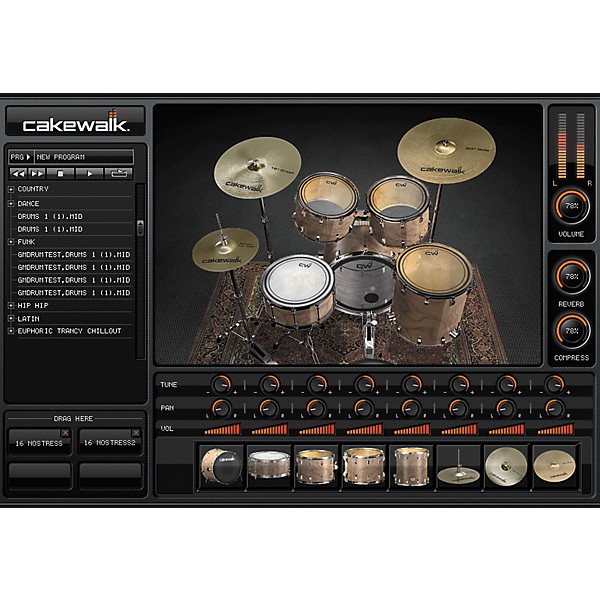Expand the Latin pattern folder
The height and width of the screenshot is (600, 600).
point(11,318)
